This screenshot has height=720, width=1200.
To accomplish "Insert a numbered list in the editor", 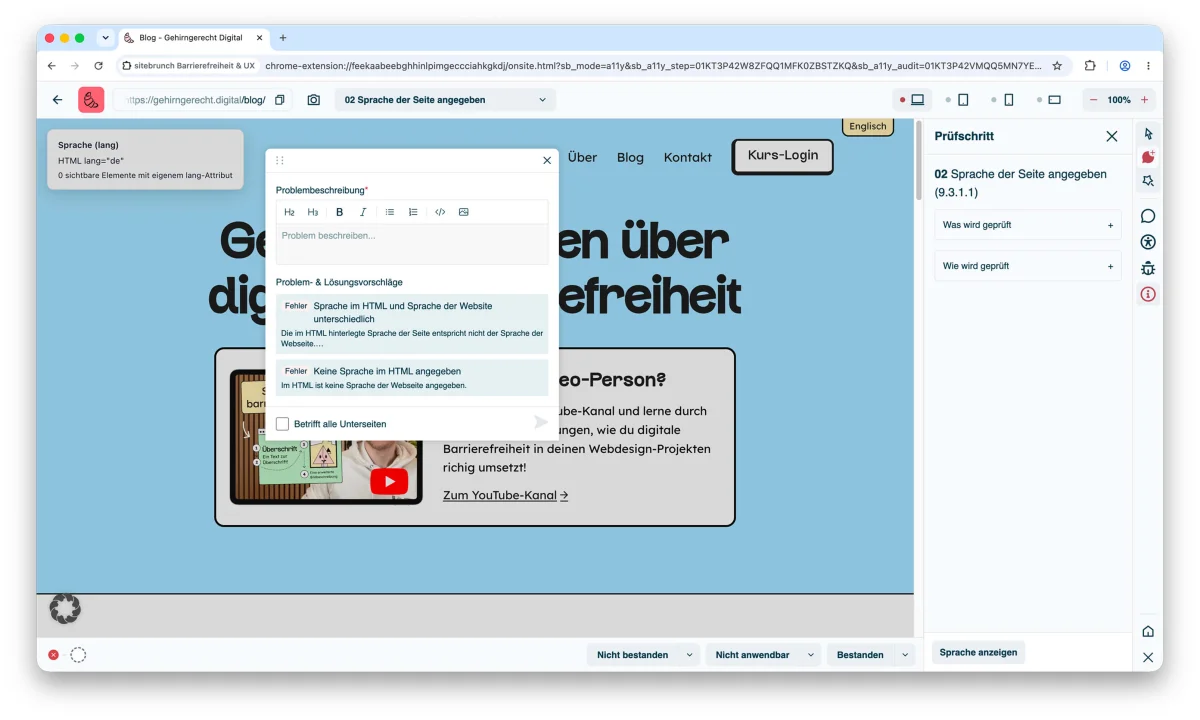I will [413, 212].
